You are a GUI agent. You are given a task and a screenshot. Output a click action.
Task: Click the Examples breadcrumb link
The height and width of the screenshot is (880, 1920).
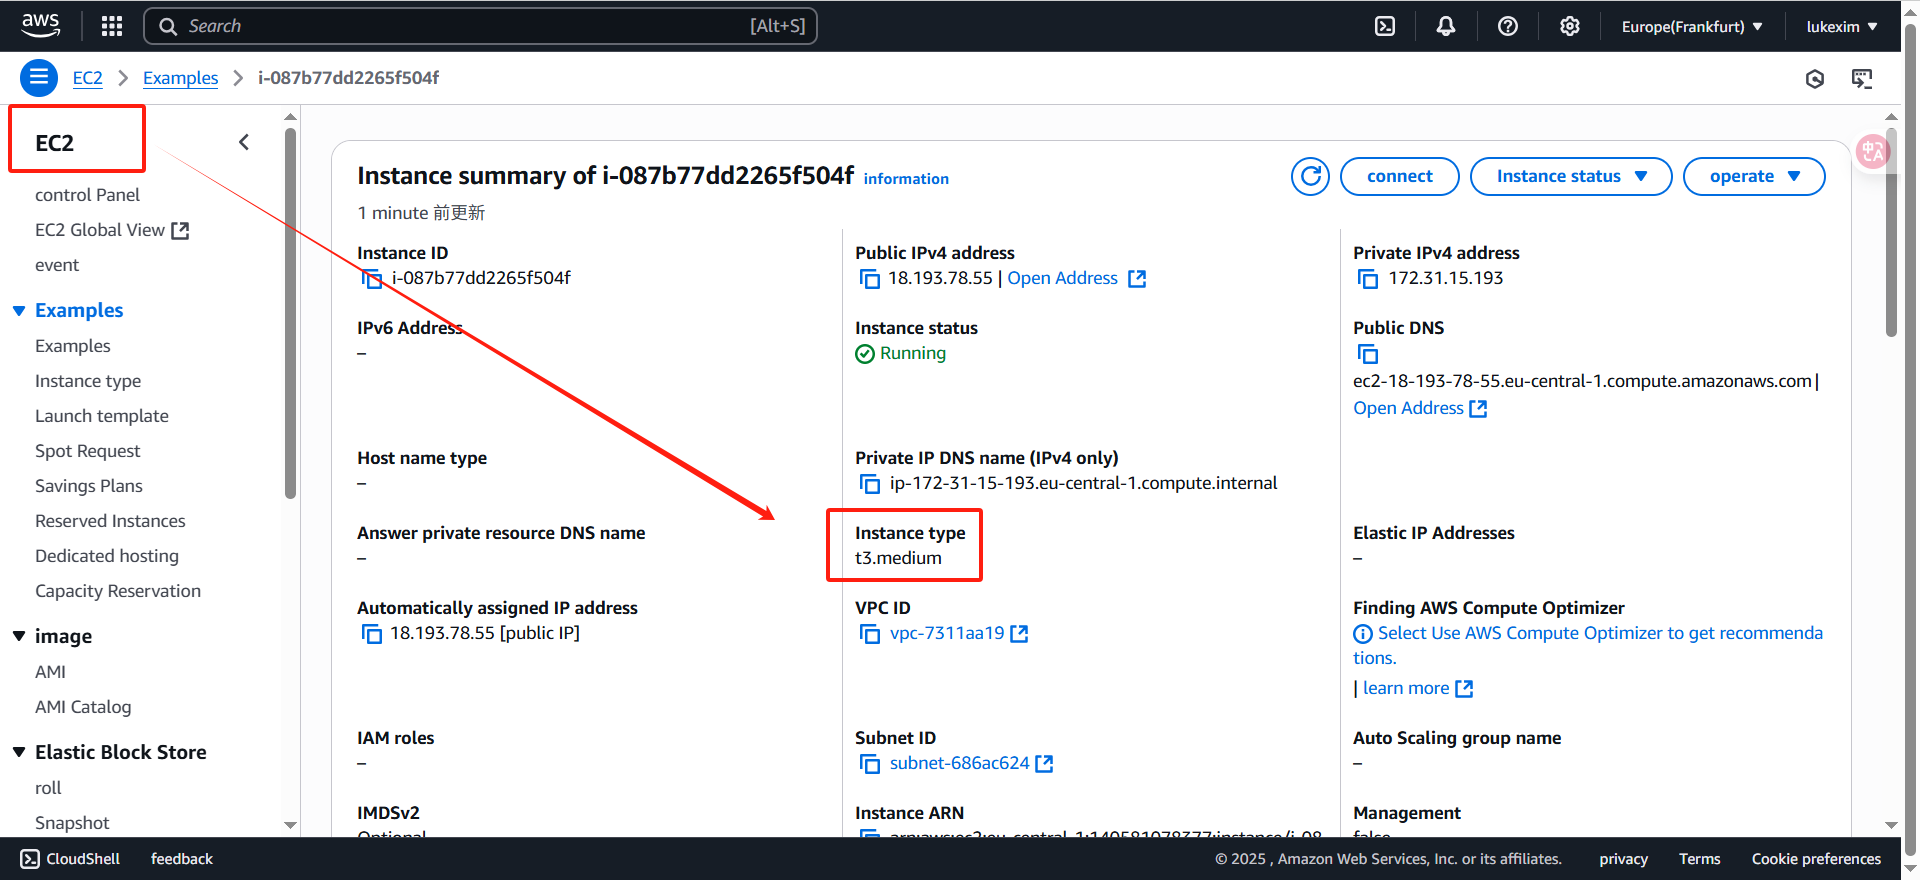tap(180, 78)
